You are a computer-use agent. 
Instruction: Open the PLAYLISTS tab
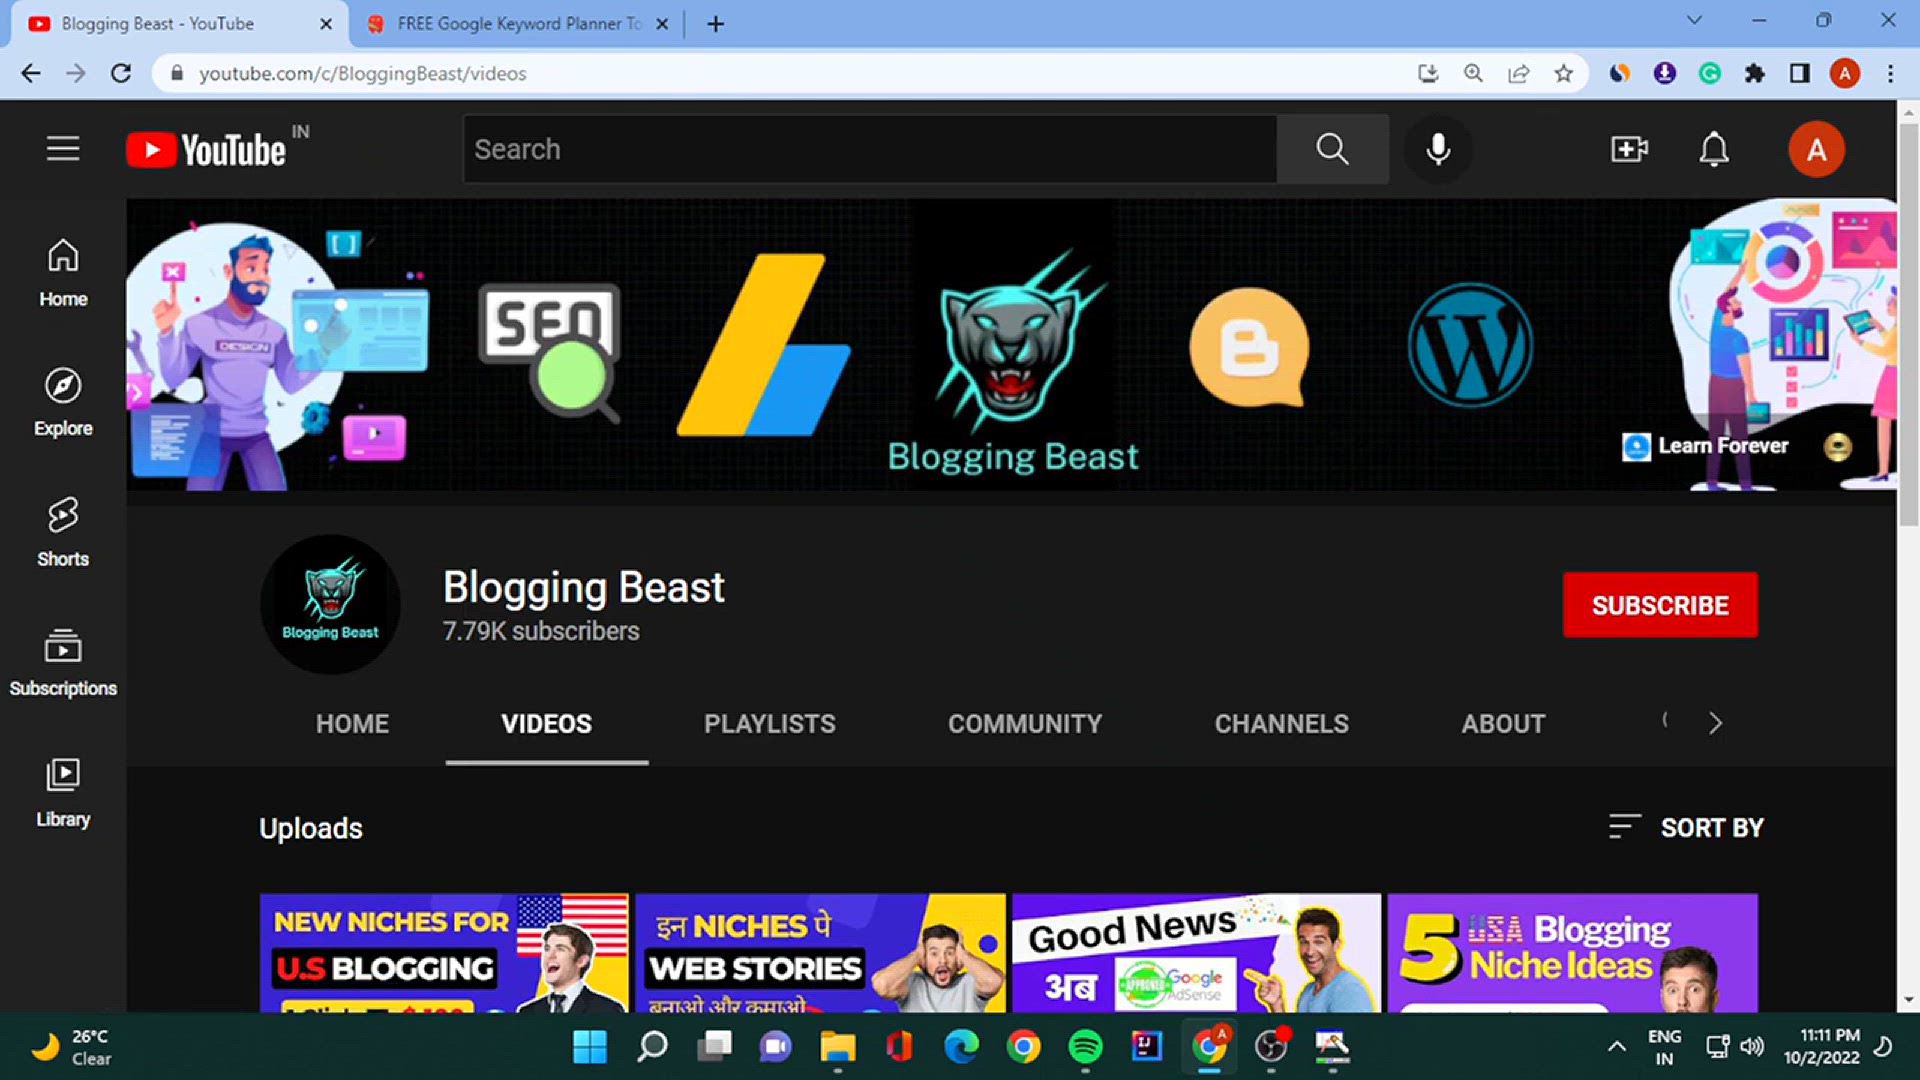(x=769, y=724)
